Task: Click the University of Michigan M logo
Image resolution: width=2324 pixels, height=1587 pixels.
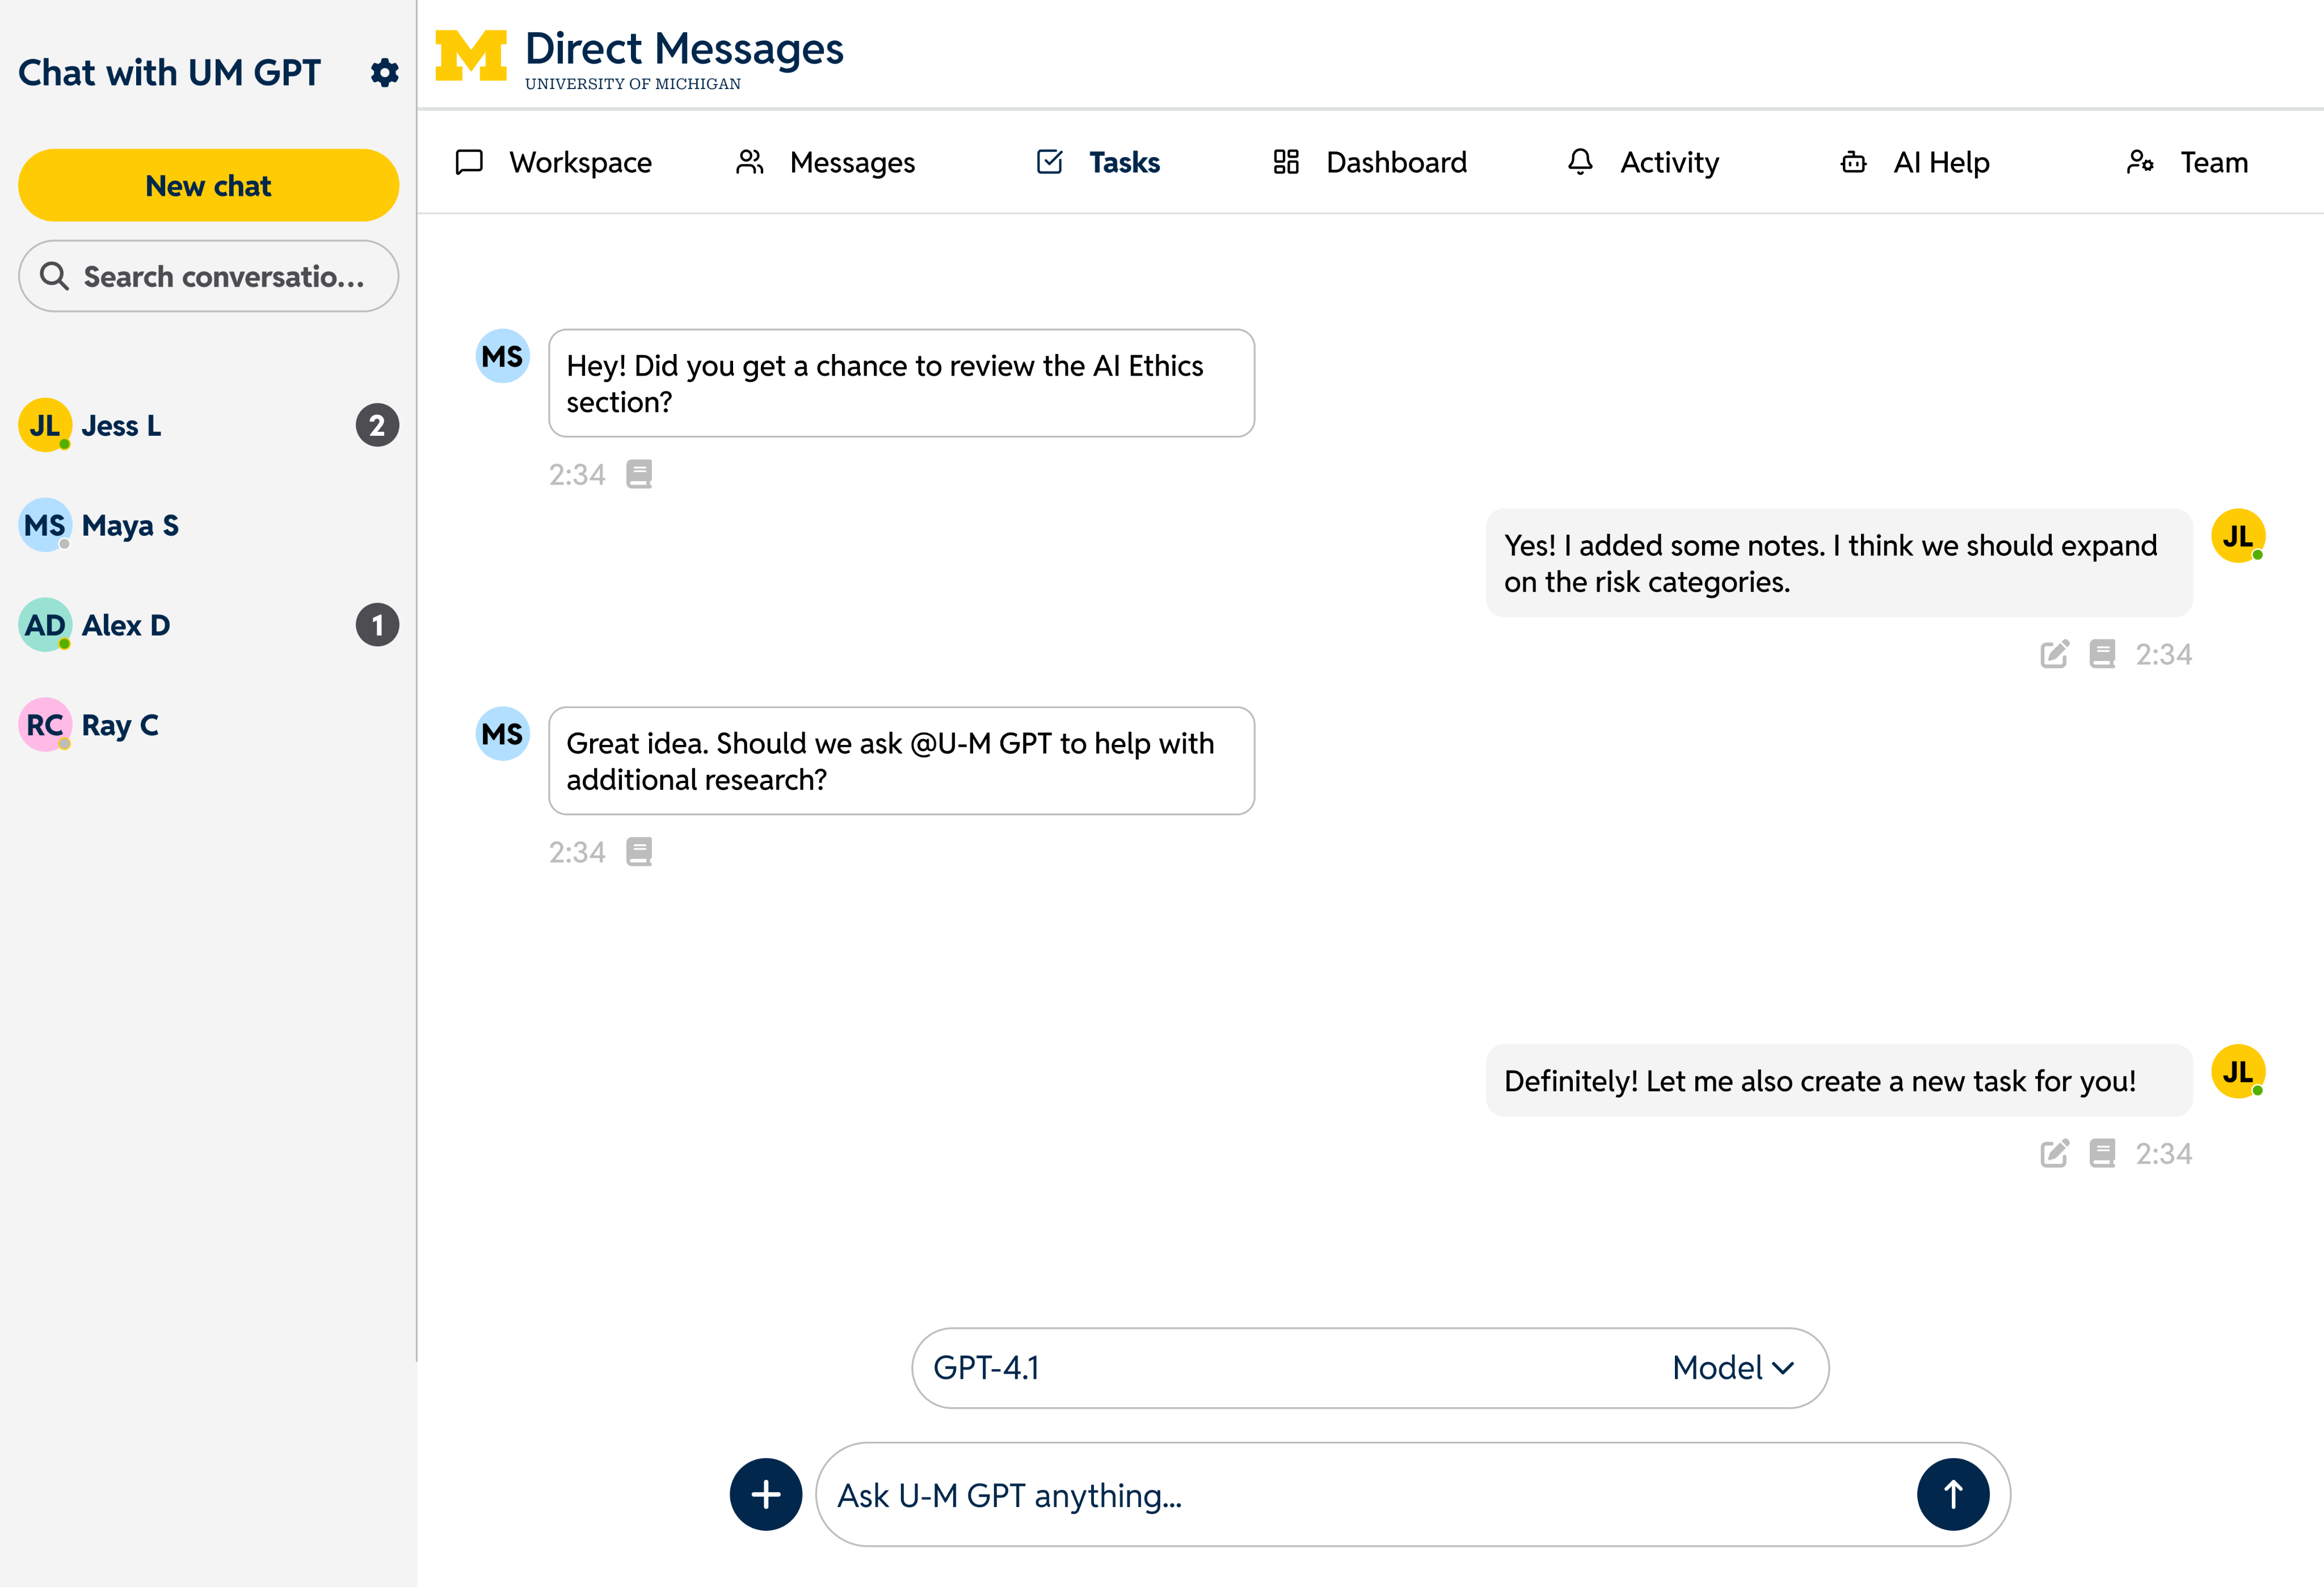Action: point(471,56)
